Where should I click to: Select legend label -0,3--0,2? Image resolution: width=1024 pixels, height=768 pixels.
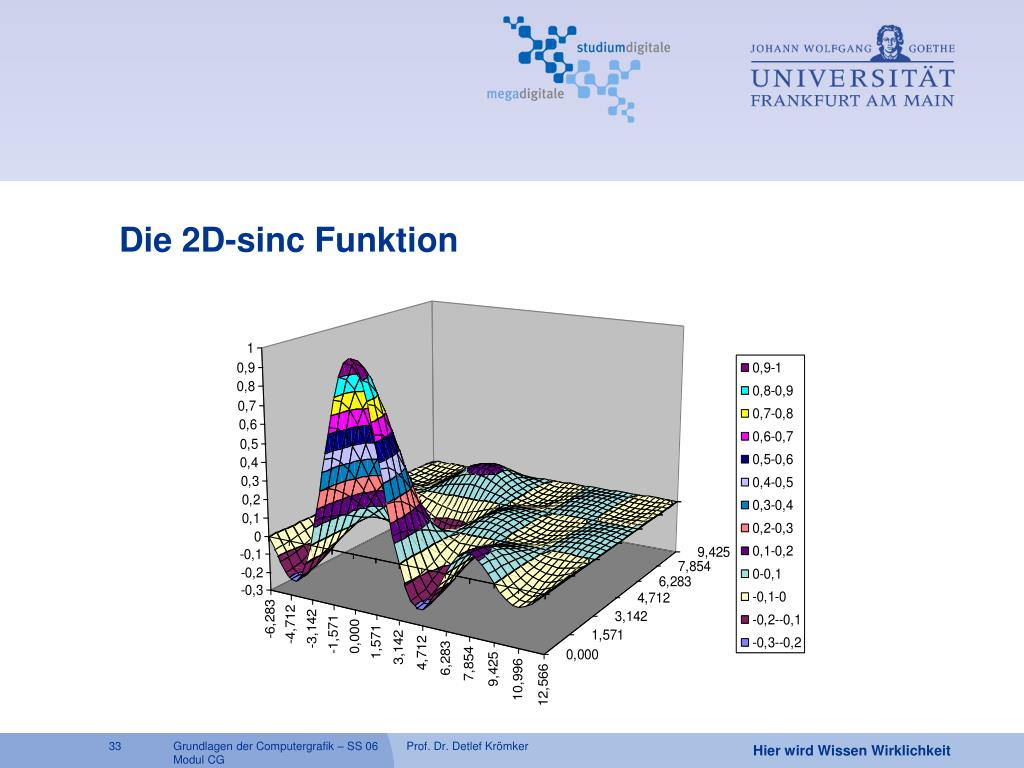(776, 643)
